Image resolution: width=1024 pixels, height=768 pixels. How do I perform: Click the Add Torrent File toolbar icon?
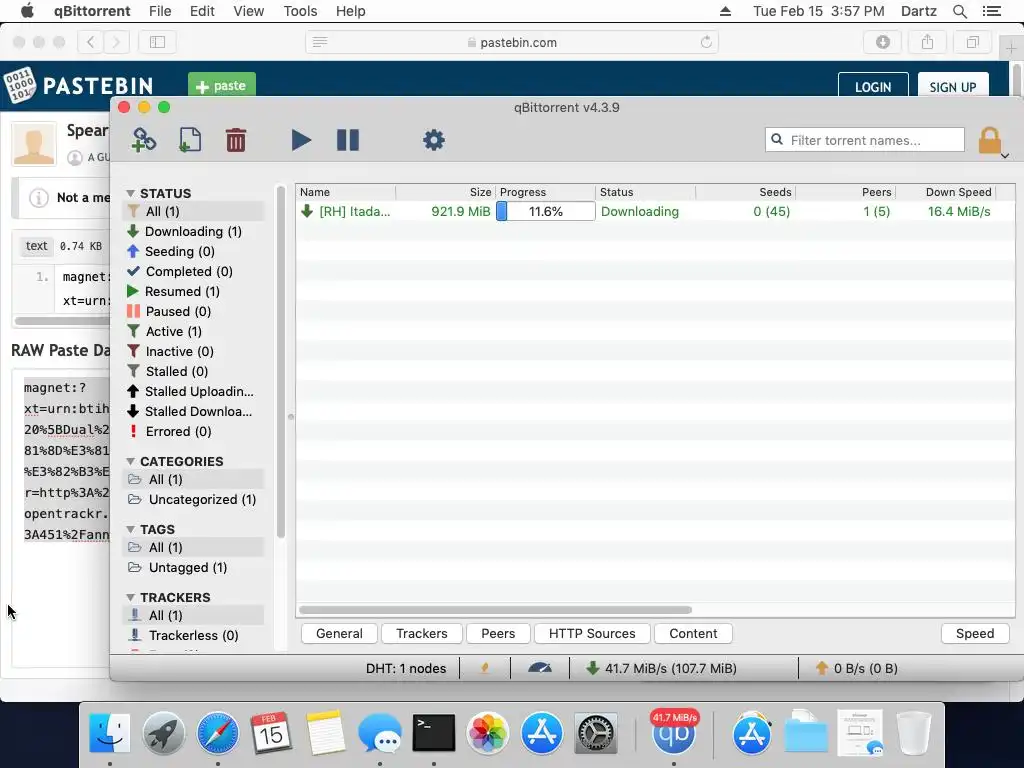tap(190, 140)
